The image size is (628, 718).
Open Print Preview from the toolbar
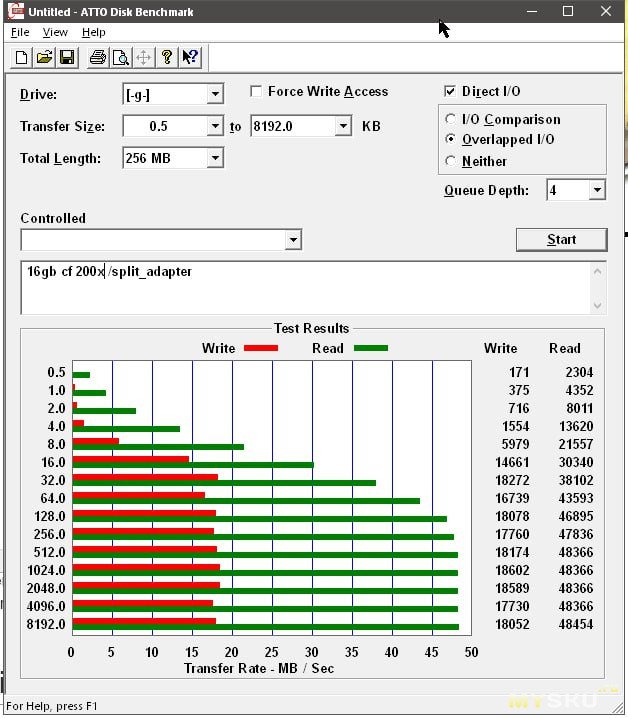point(120,57)
